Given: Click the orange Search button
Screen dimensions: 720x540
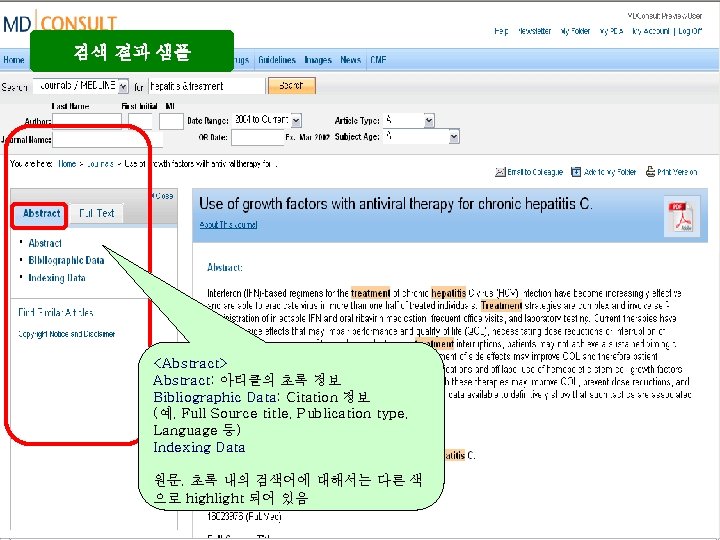Looking at the screenshot, I should point(292,85).
